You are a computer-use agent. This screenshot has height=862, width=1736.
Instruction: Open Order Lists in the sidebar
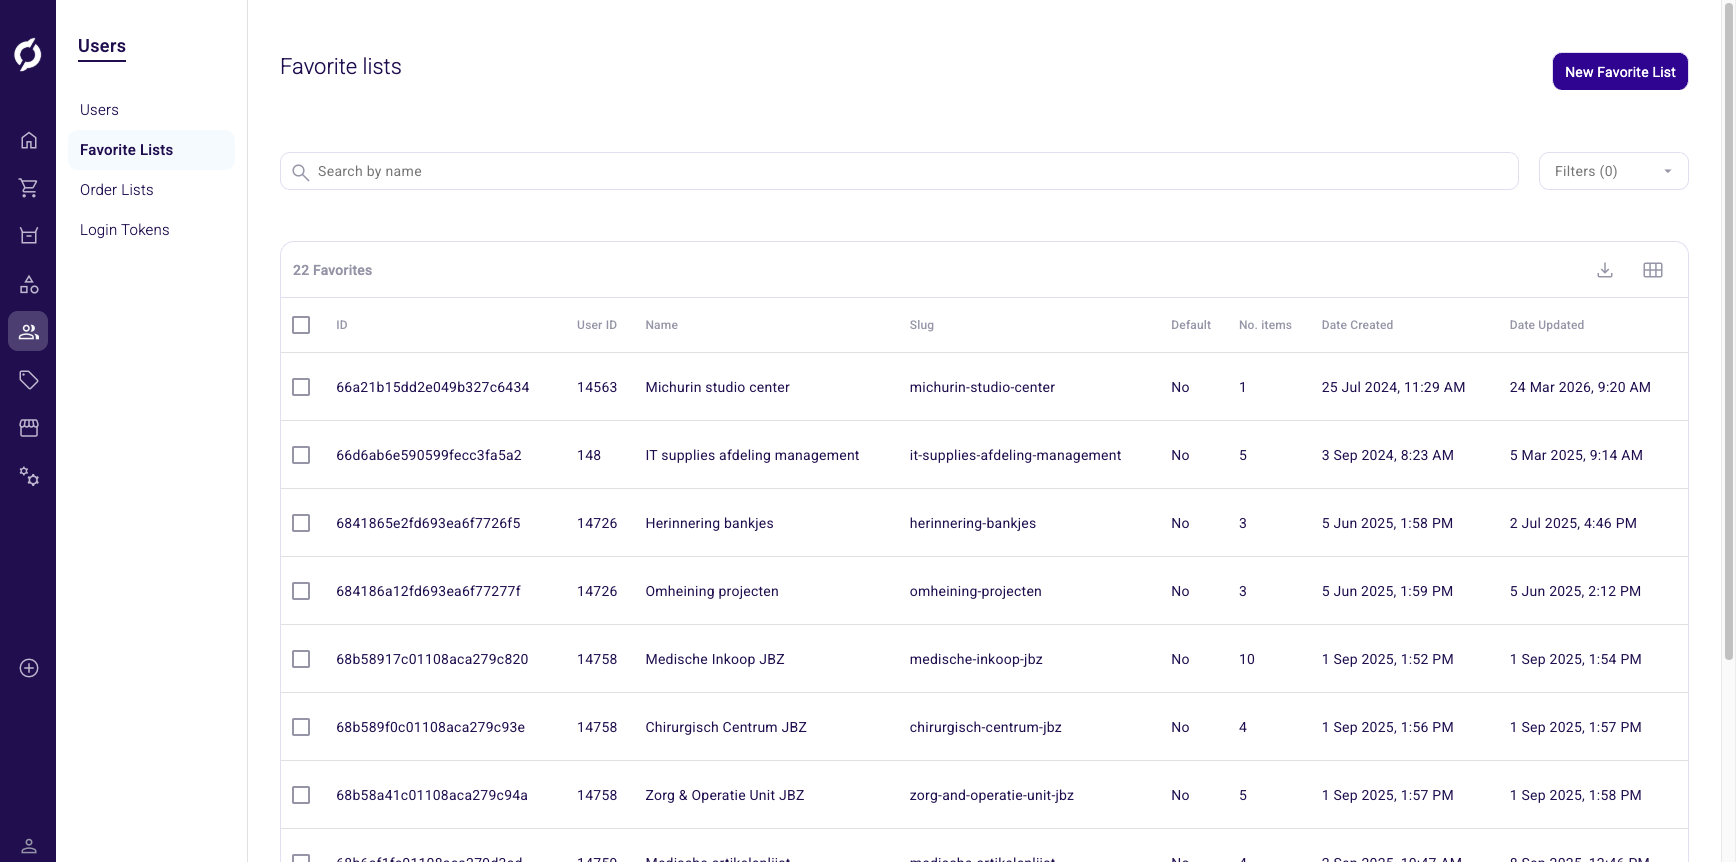117,190
